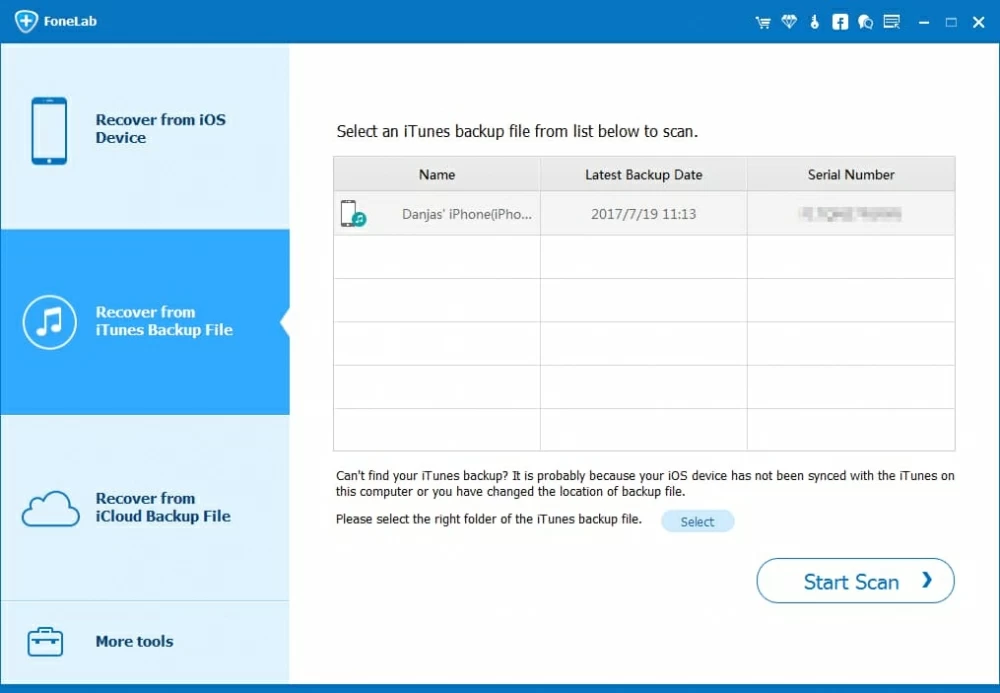This screenshot has width=1000, height=693.
Task: Select Recover from iTunes Backup File tab
Action: (x=145, y=322)
